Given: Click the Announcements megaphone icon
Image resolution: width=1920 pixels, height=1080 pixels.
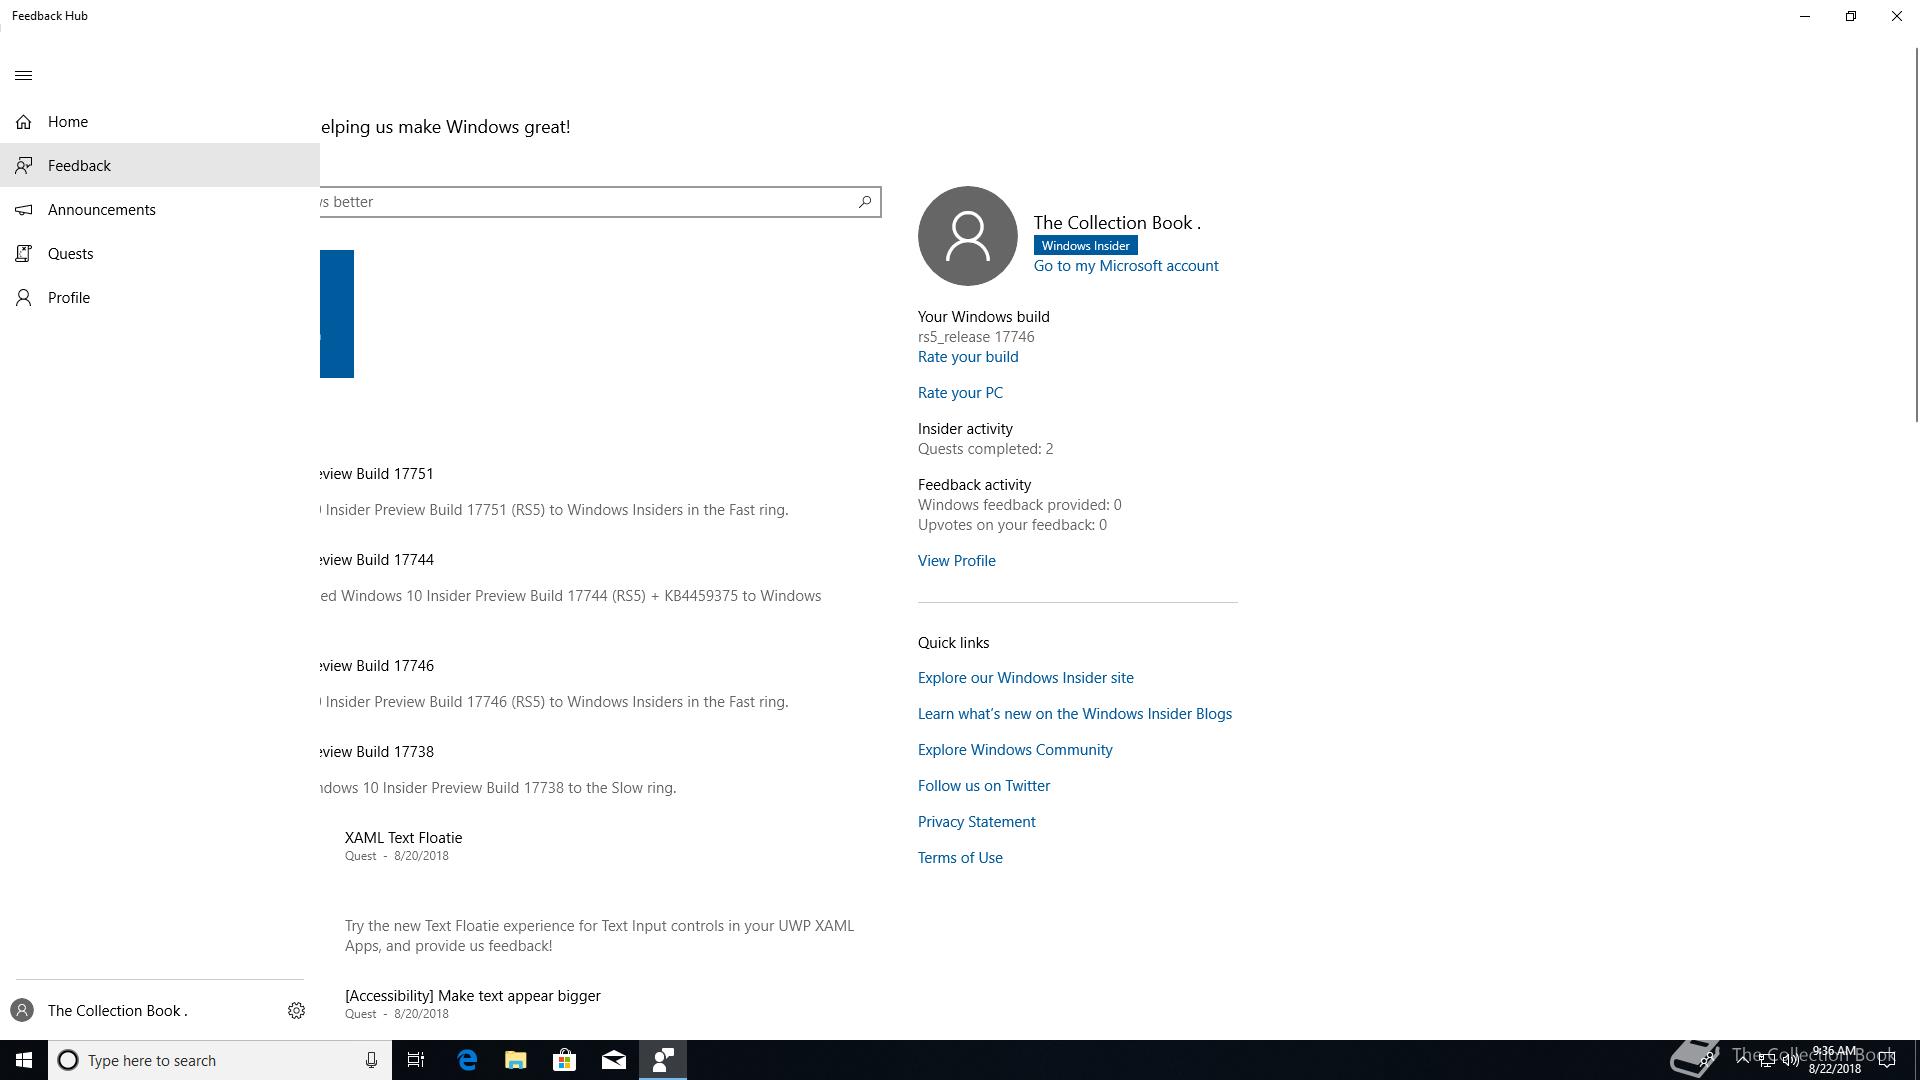Looking at the screenshot, I should coord(24,210).
